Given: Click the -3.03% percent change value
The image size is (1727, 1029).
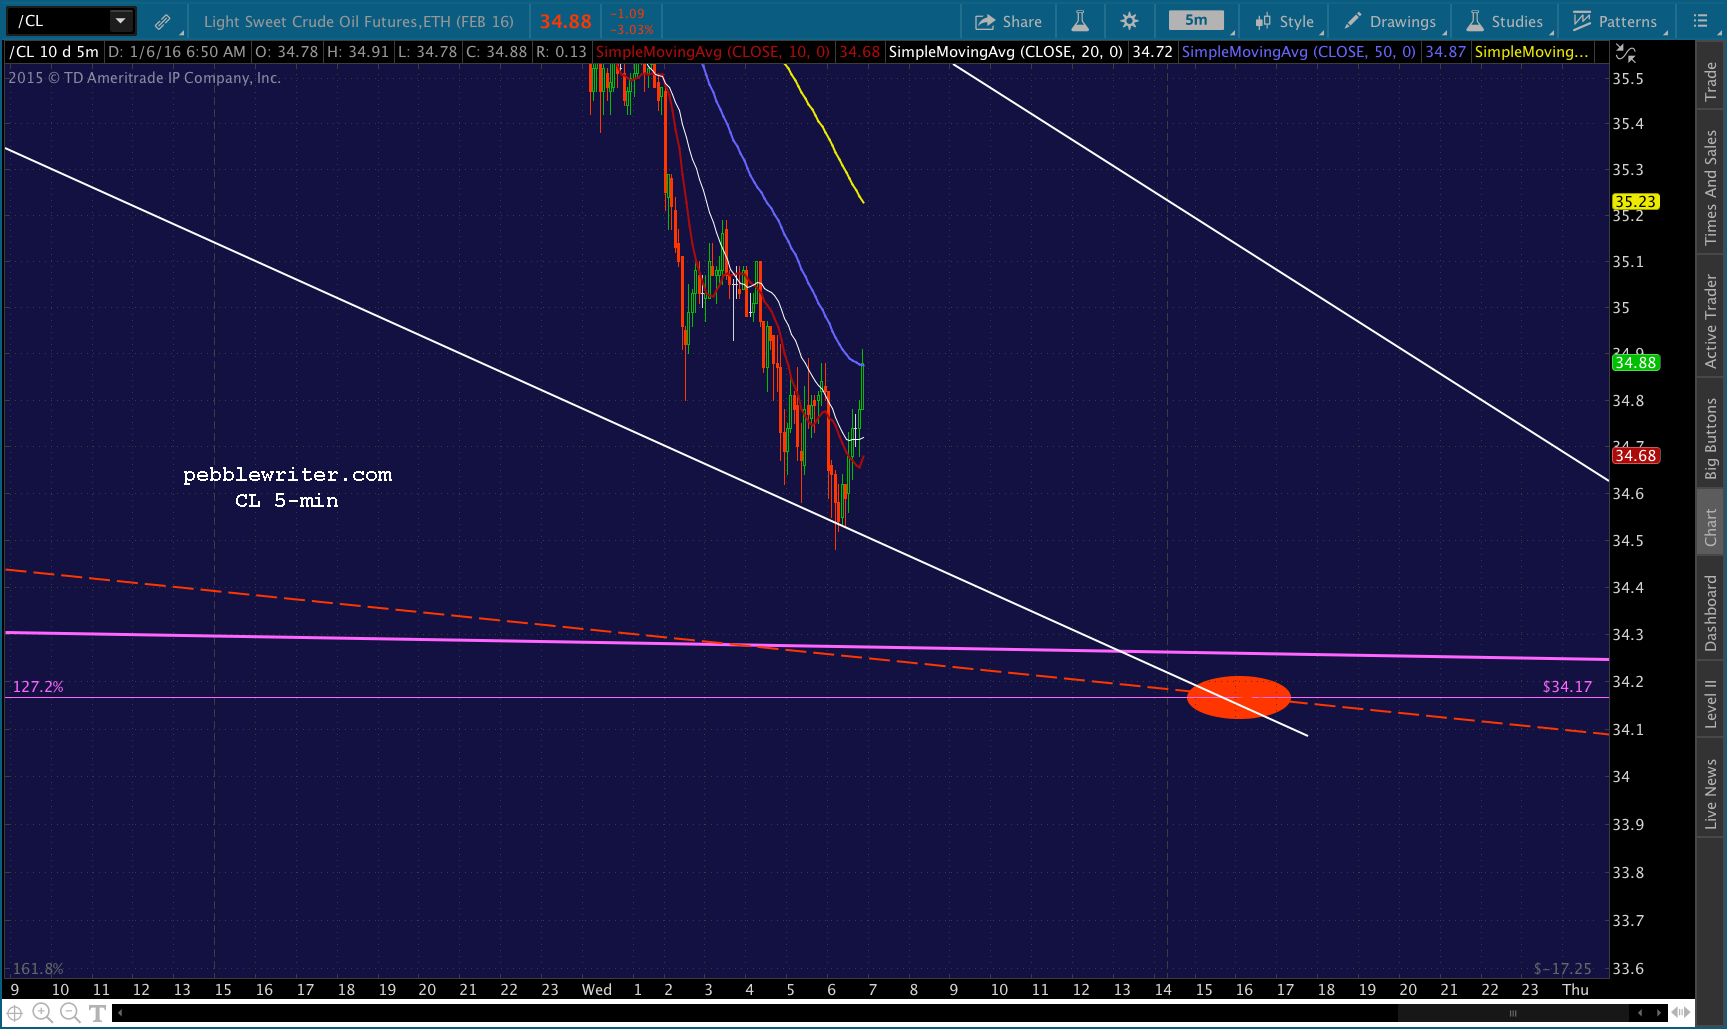Looking at the screenshot, I should [x=633, y=29].
